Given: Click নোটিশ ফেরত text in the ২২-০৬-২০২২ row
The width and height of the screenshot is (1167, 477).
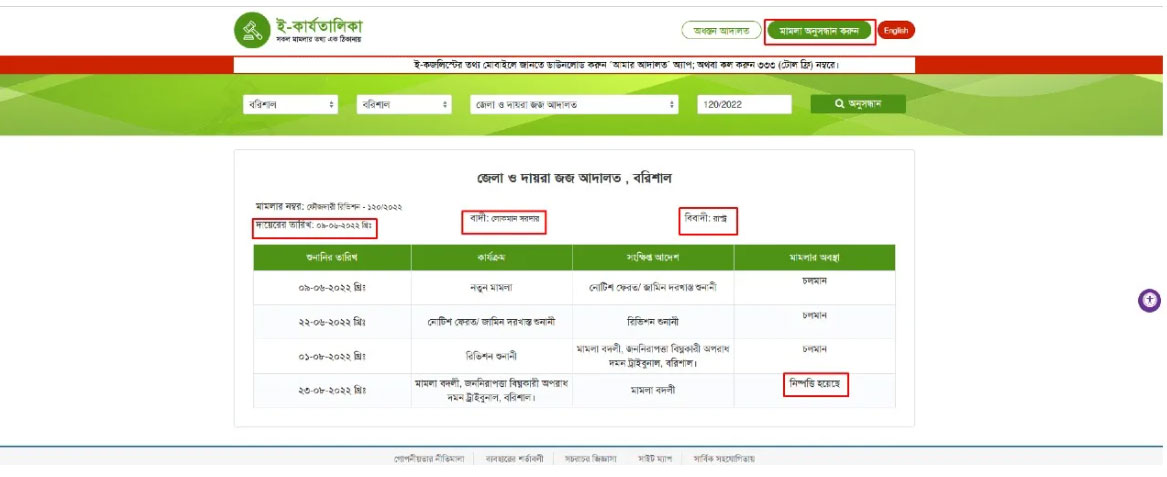Looking at the screenshot, I should click(x=490, y=322).
